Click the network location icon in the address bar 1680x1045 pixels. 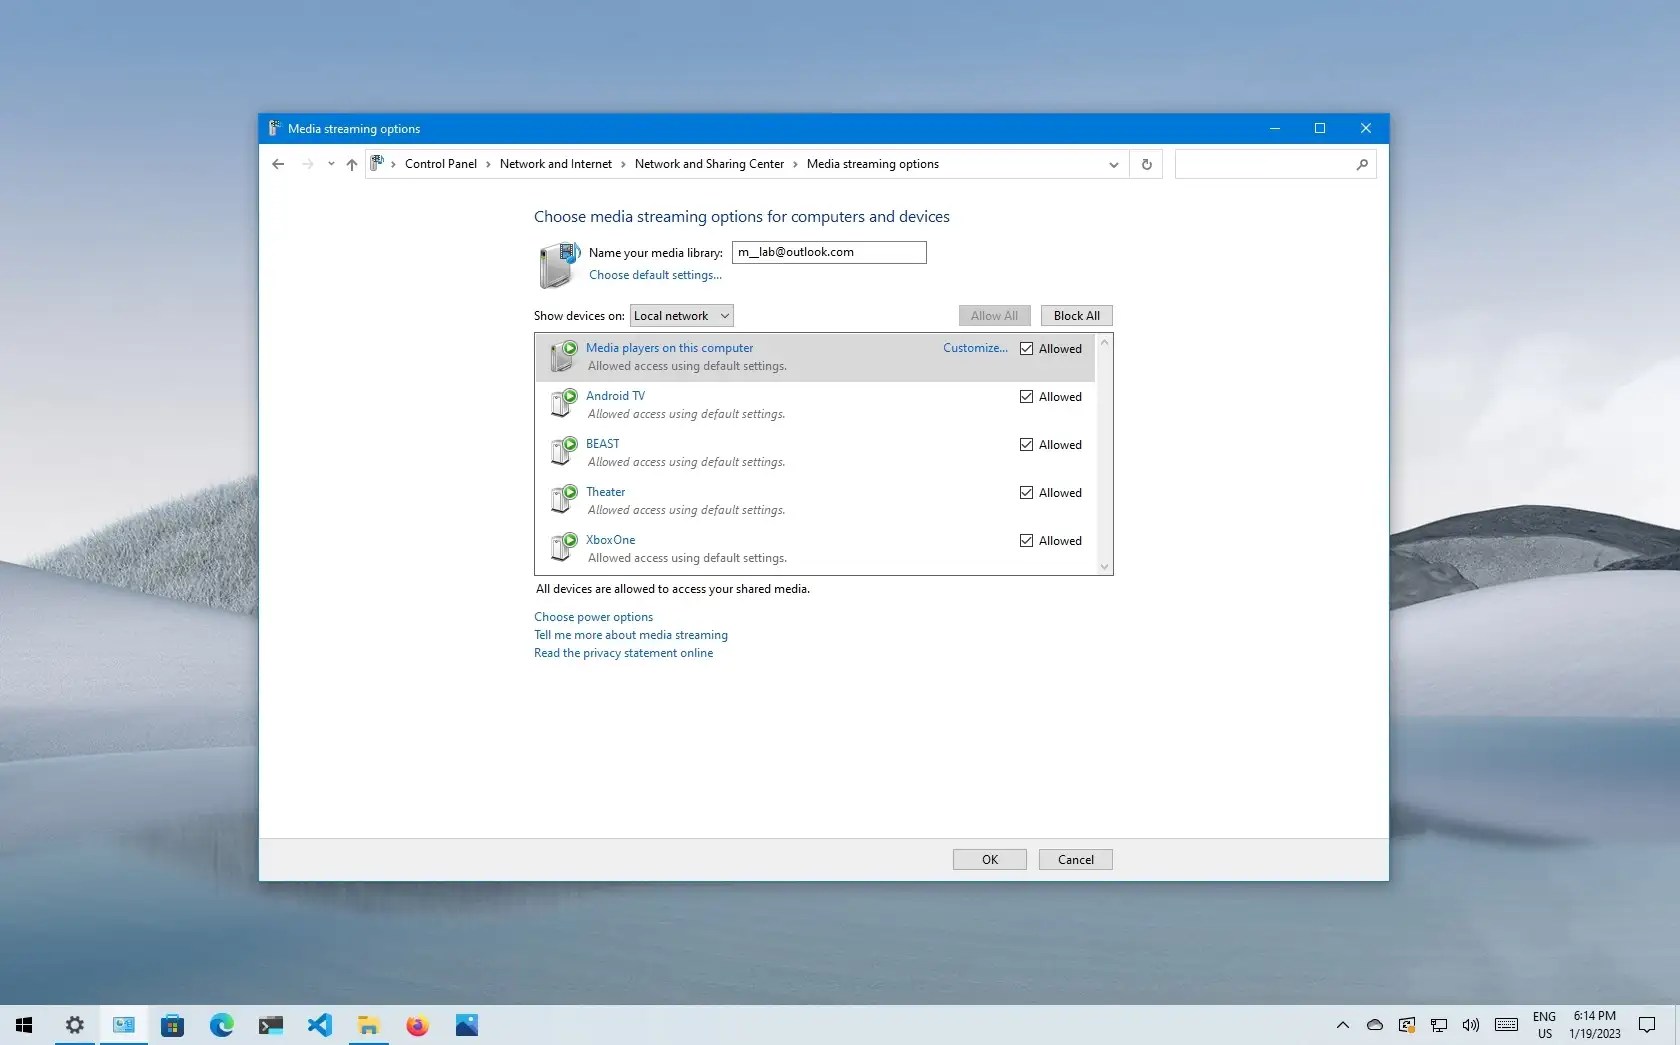click(x=379, y=163)
